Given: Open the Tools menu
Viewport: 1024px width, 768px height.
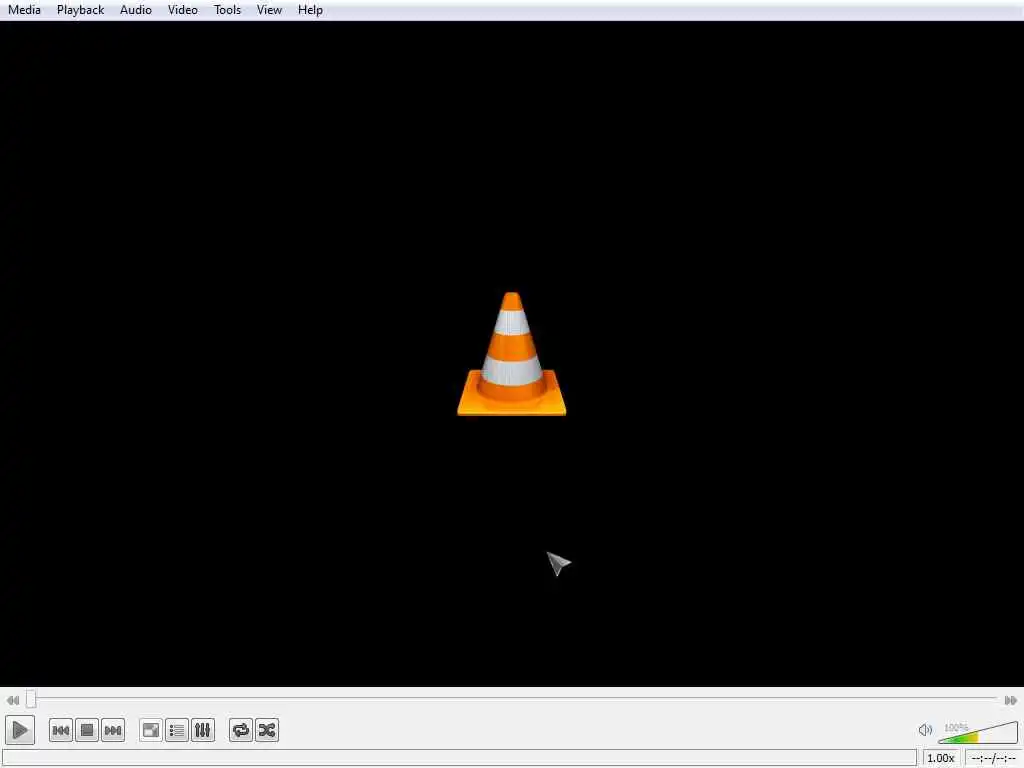Looking at the screenshot, I should pyautogui.click(x=227, y=10).
